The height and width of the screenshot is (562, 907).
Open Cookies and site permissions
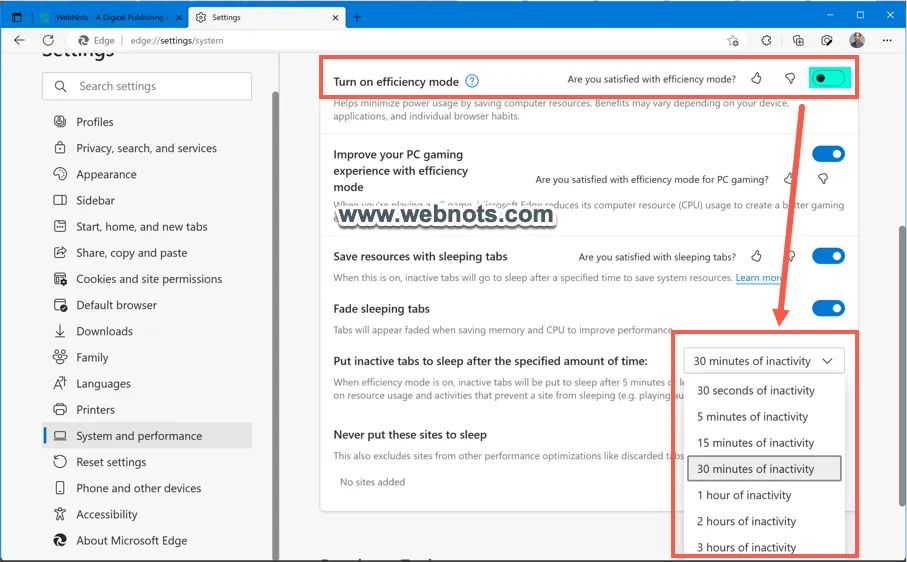(x=147, y=279)
